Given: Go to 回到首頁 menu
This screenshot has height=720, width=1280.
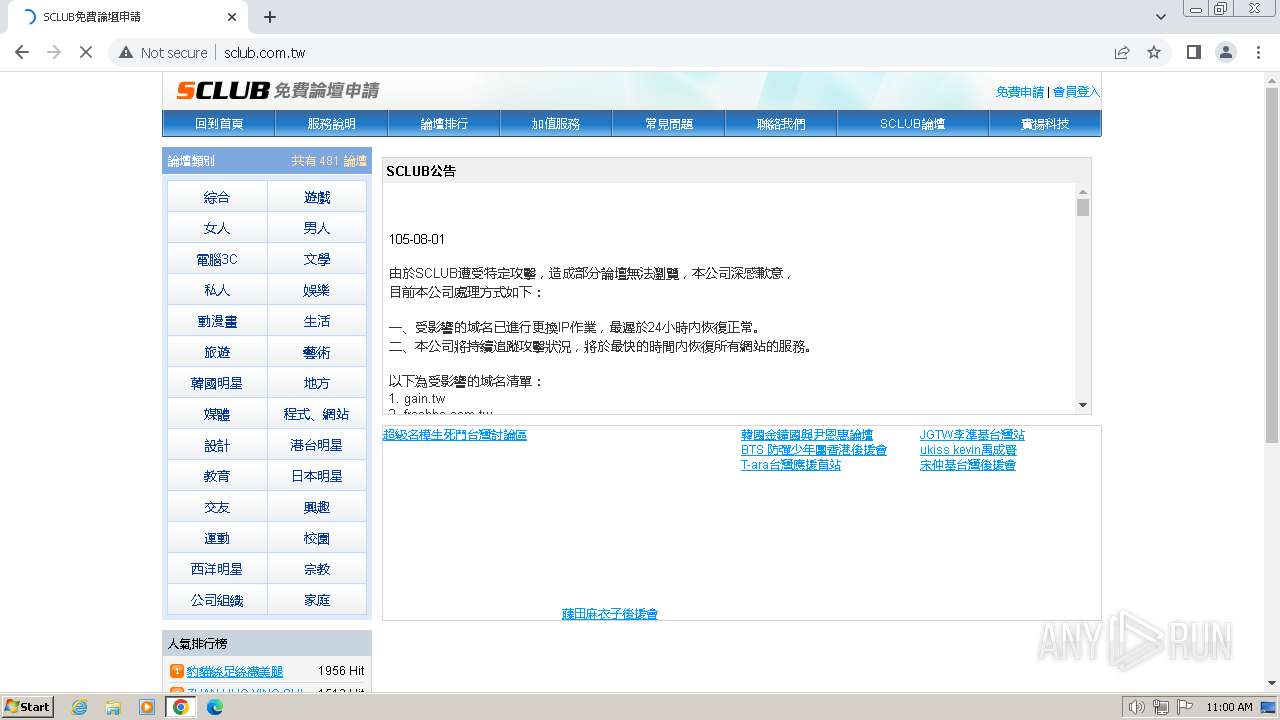Looking at the screenshot, I should click(x=219, y=124).
